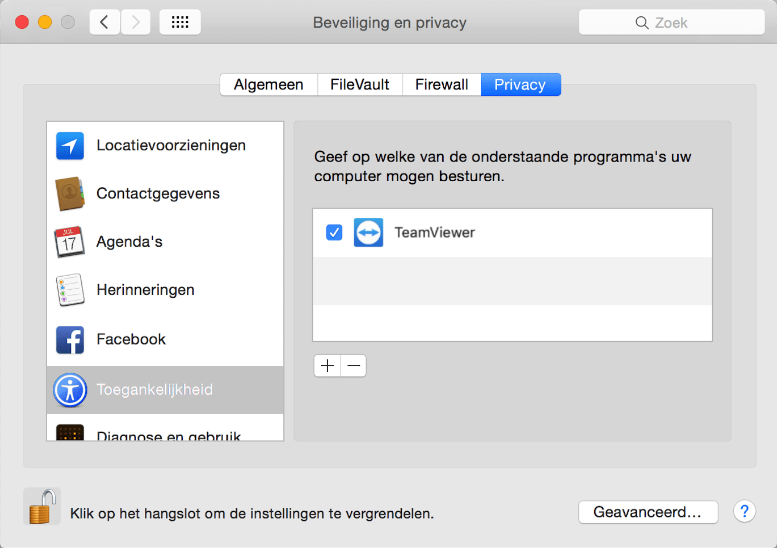Click the Locatievoorzieningen arrow icon
777x548 pixels.
(x=70, y=146)
